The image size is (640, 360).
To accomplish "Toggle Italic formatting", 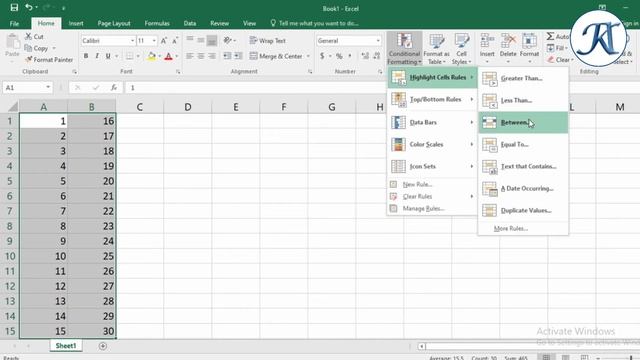I will [97, 56].
